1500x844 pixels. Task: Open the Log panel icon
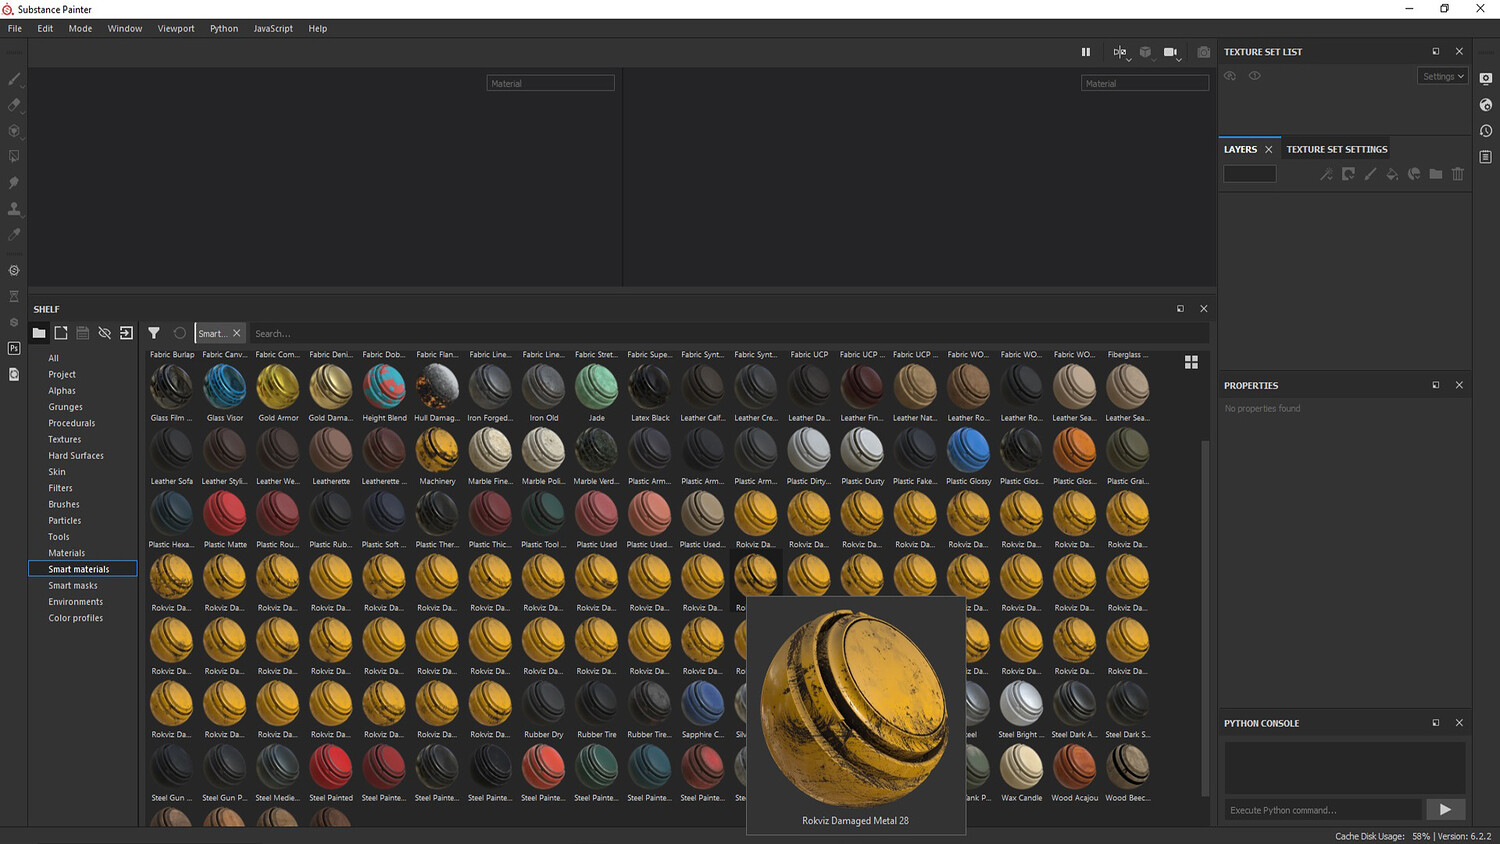pos(1486,157)
